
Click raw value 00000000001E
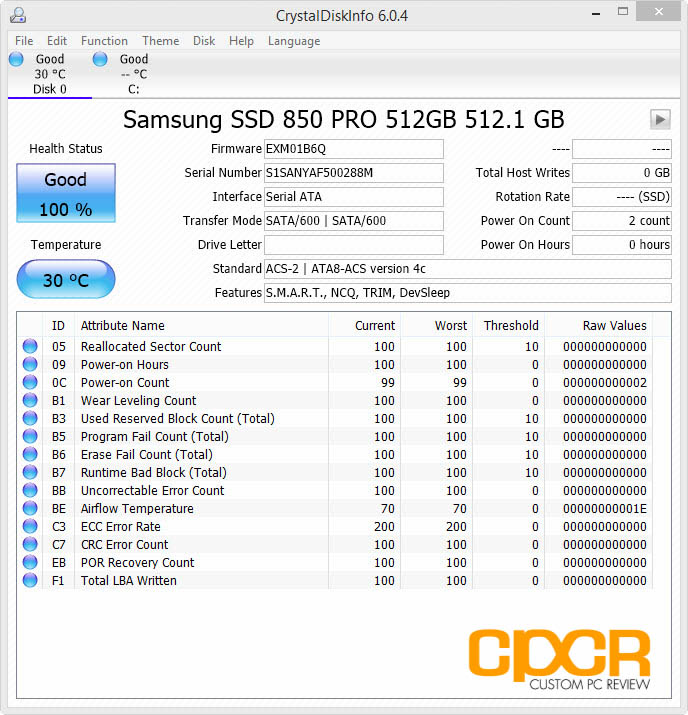point(605,508)
